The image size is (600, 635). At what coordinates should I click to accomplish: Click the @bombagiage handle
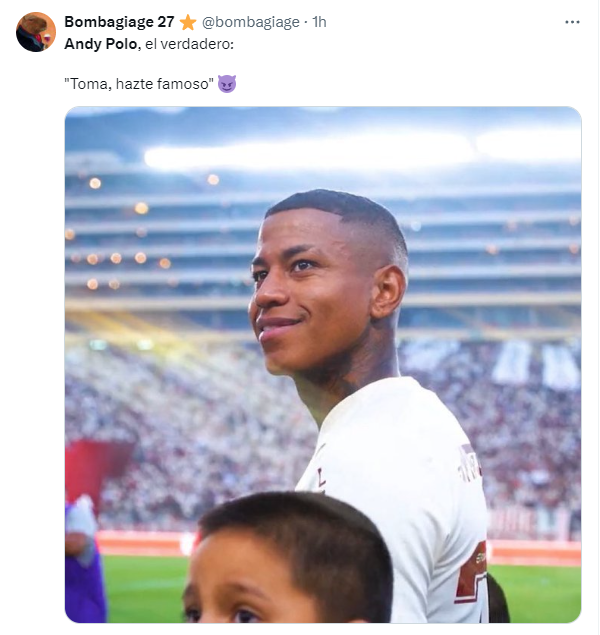point(251,22)
